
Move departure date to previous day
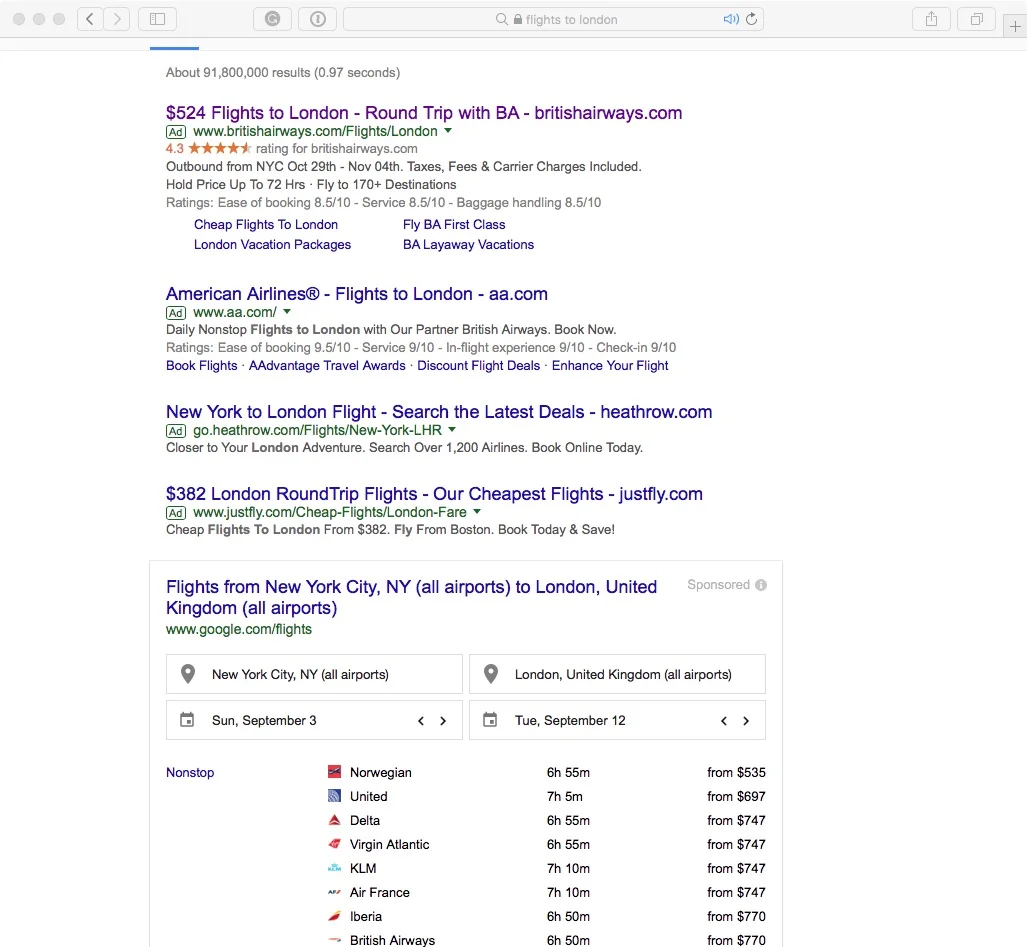421,720
